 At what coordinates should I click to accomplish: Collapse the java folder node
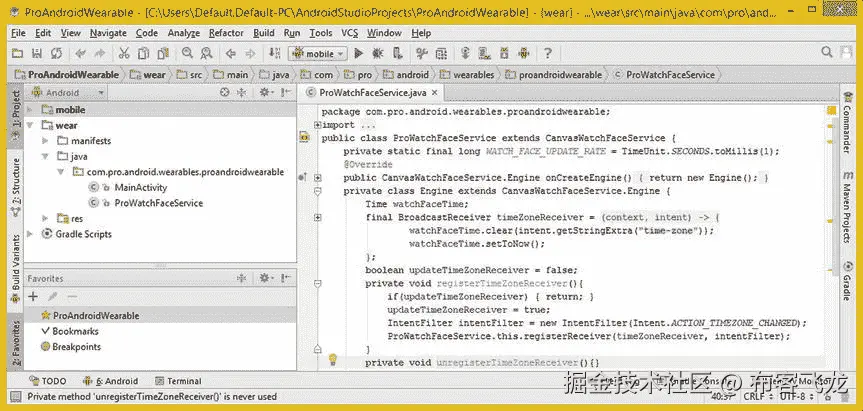pyautogui.click(x=45, y=156)
